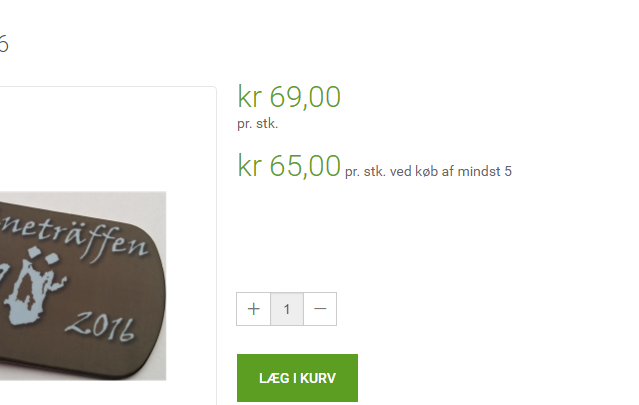The height and width of the screenshot is (405, 639).
Task: Click the 'ved køb af mindst 5' text
Action: 451,172
